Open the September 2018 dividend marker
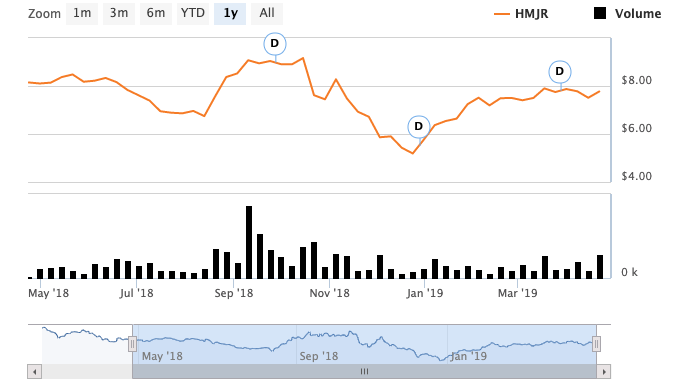673x386 pixels. pyautogui.click(x=275, y=44)
